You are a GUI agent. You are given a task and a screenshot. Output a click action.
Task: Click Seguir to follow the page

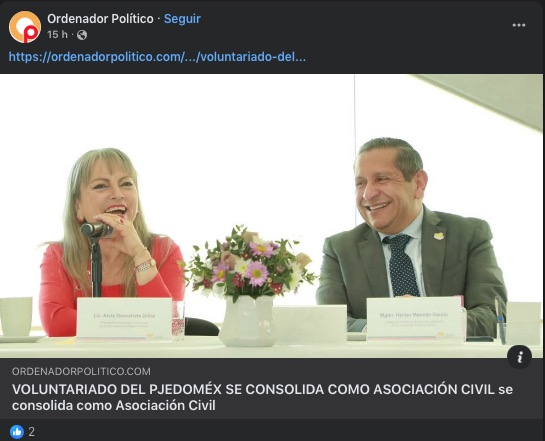click(182, 19)
